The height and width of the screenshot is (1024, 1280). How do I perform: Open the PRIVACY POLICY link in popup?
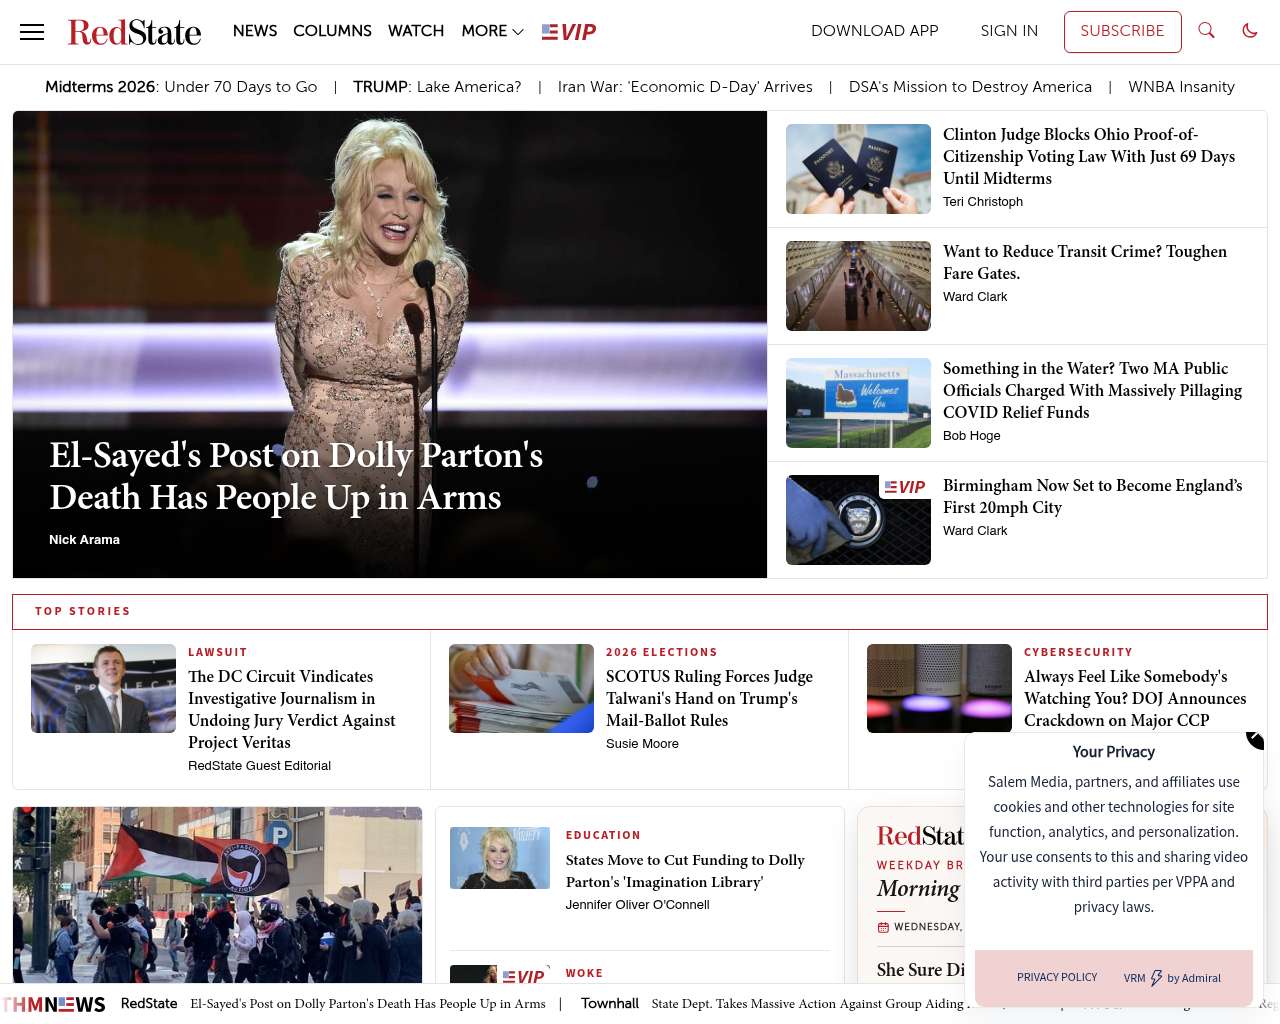tap(1057, 978)
